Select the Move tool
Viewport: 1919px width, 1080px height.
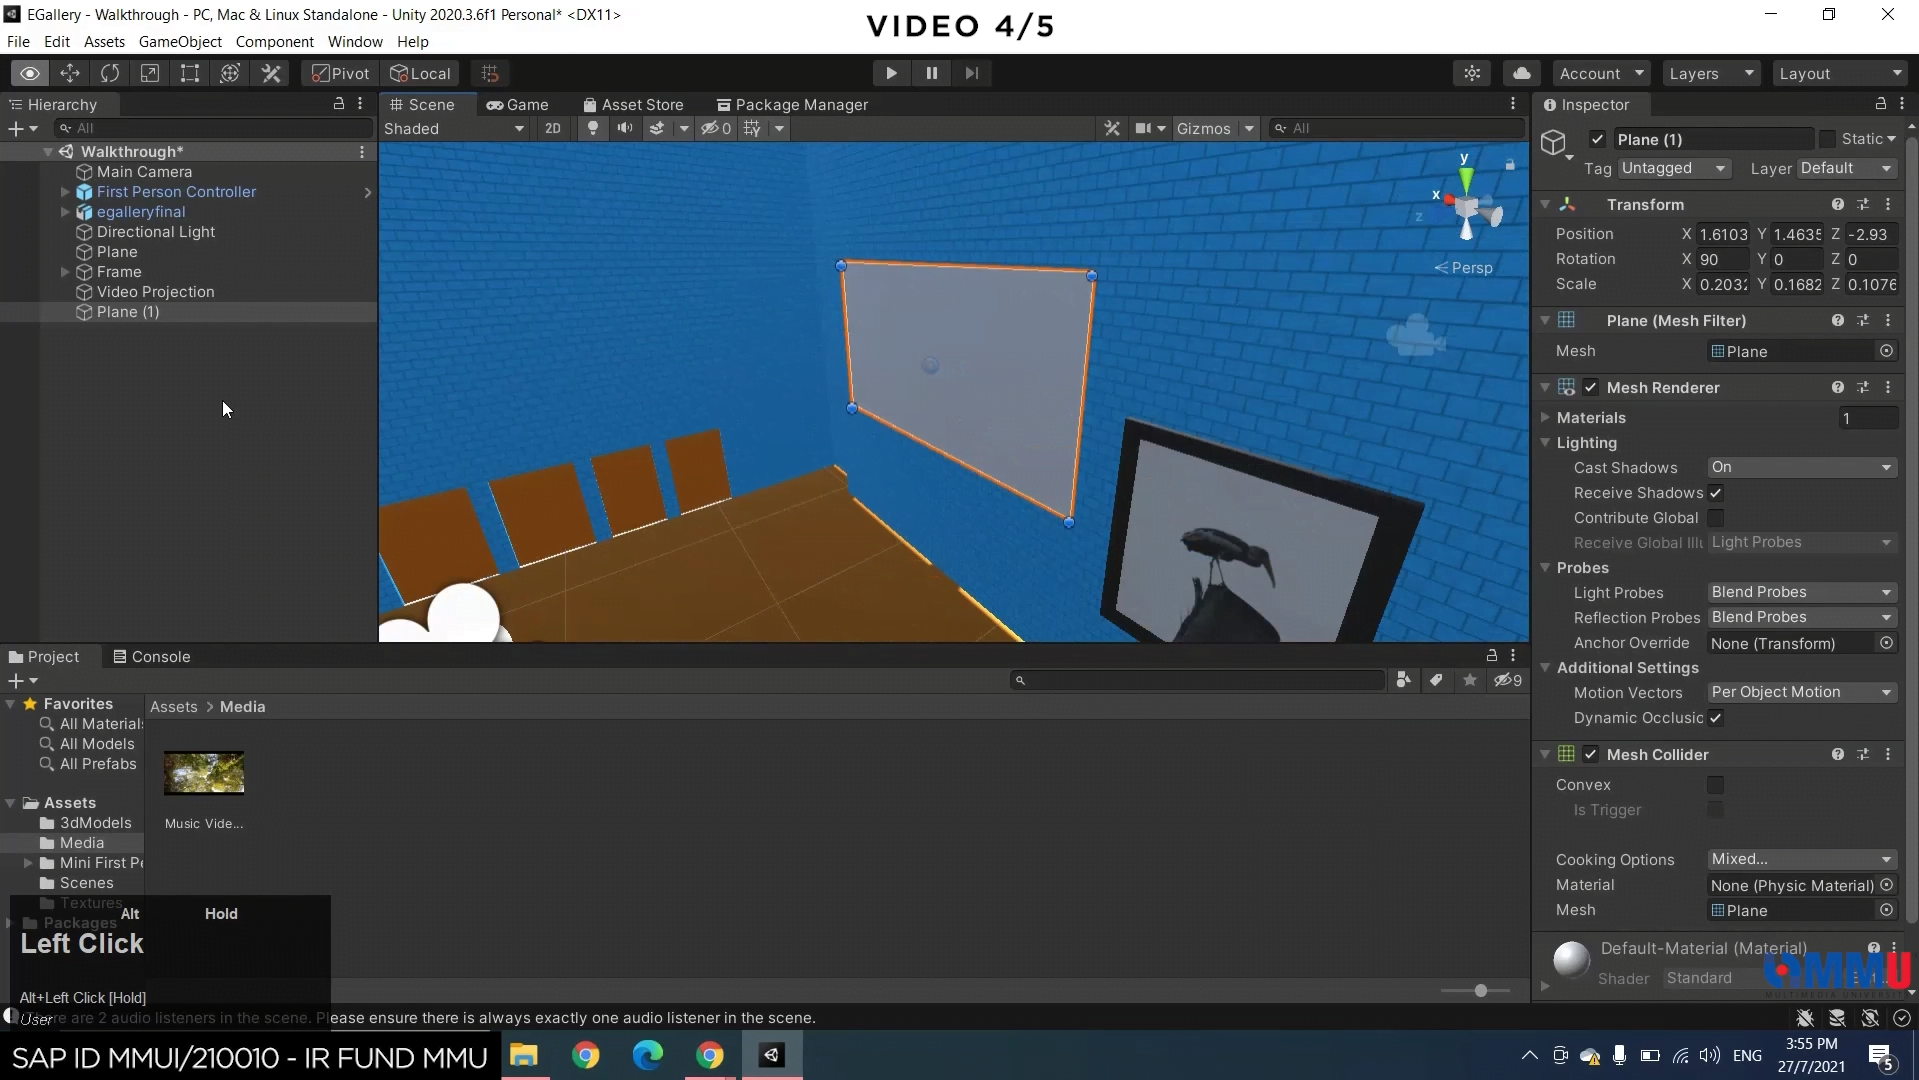click(x=69, y=73)
